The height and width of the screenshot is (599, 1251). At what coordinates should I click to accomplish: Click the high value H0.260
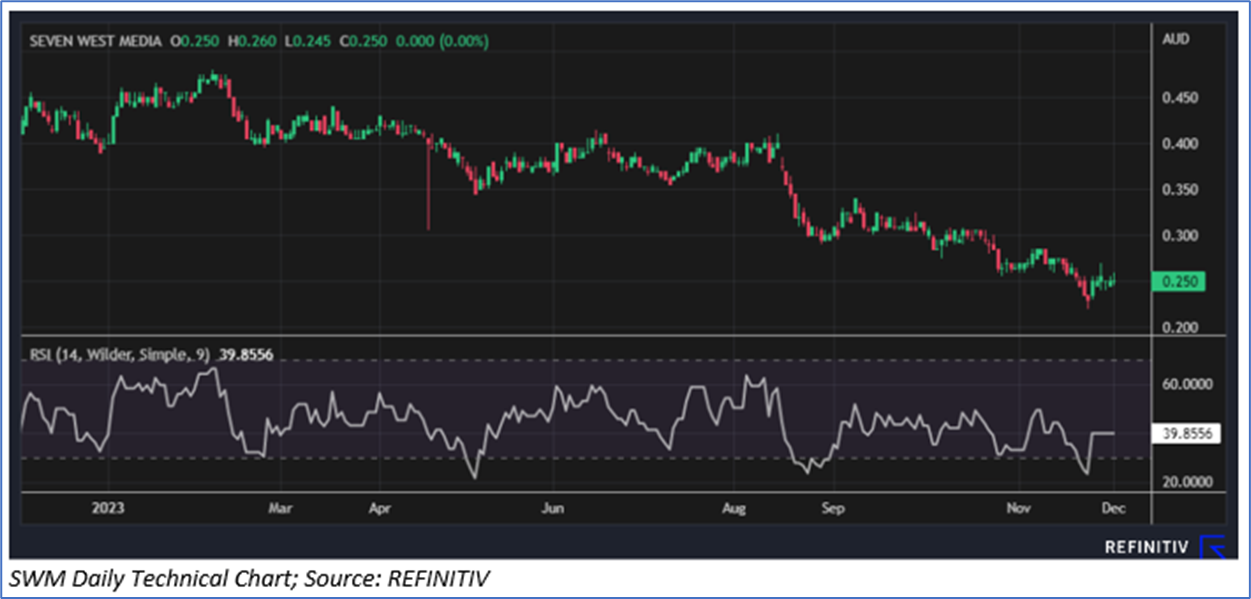point(253,41)
